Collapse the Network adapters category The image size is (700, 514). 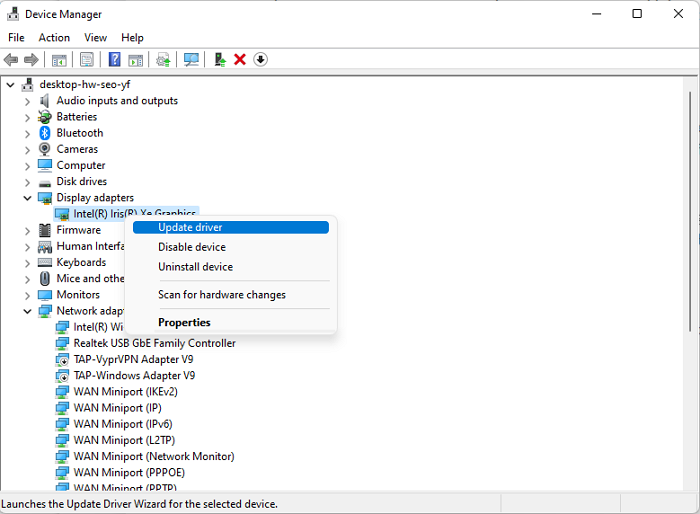(x=28, y=311)
